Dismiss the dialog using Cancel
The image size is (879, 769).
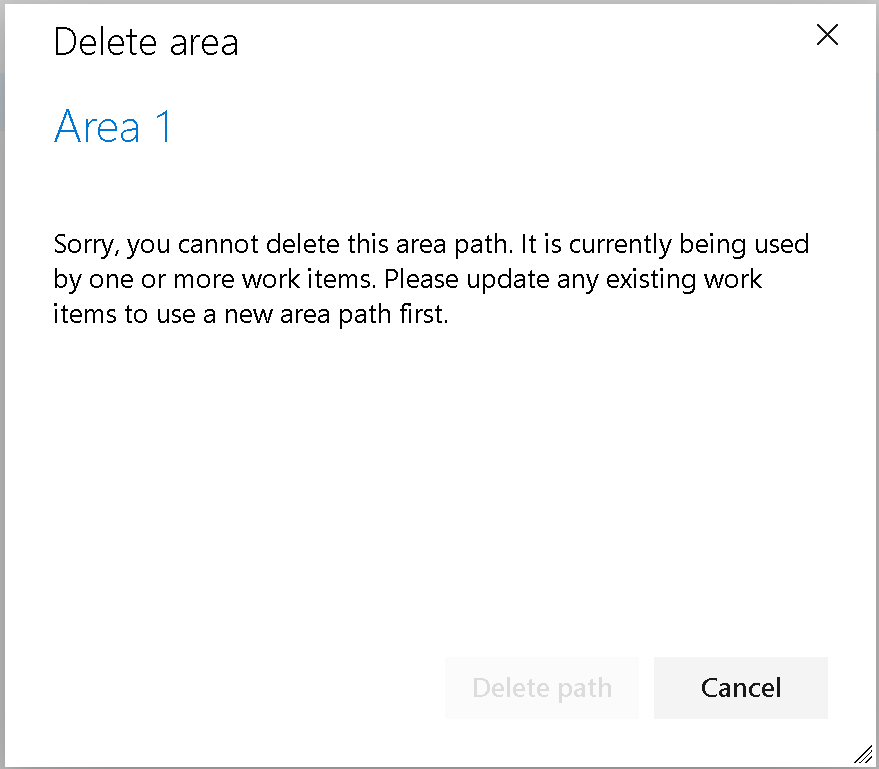click(740, 688)
